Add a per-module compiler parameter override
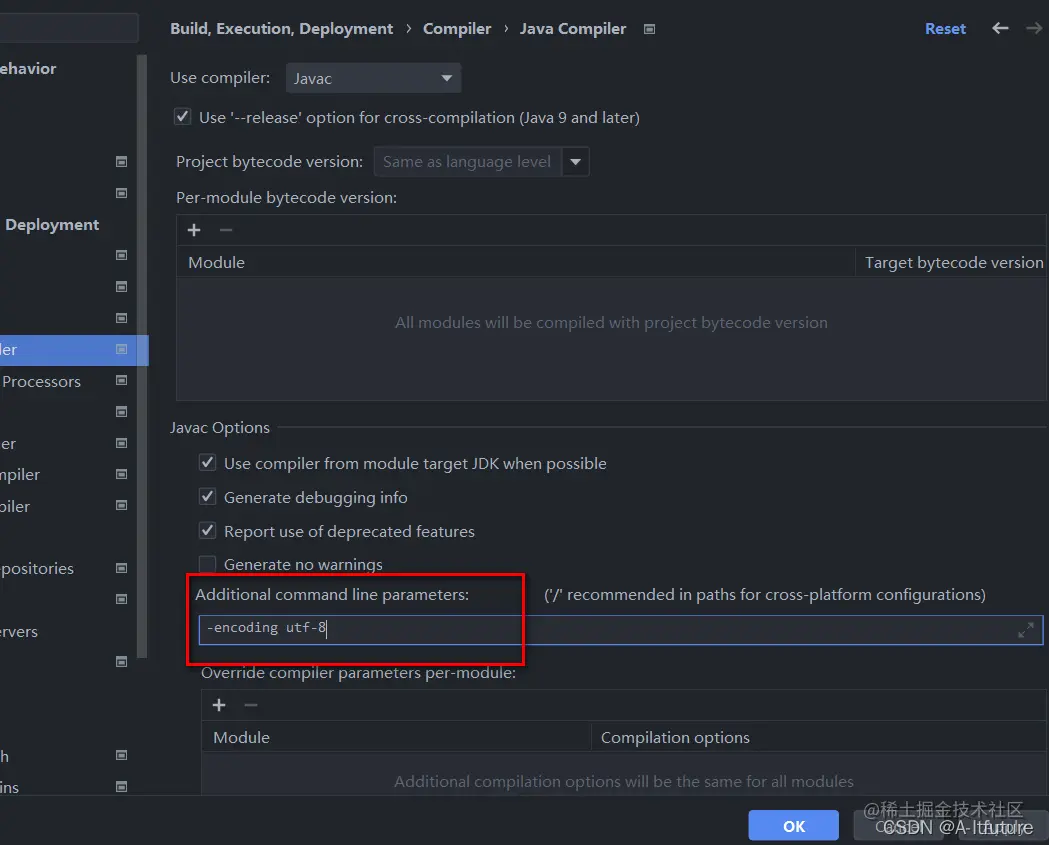The width and height of the screenshot is (1049, 845). point(219,705)
